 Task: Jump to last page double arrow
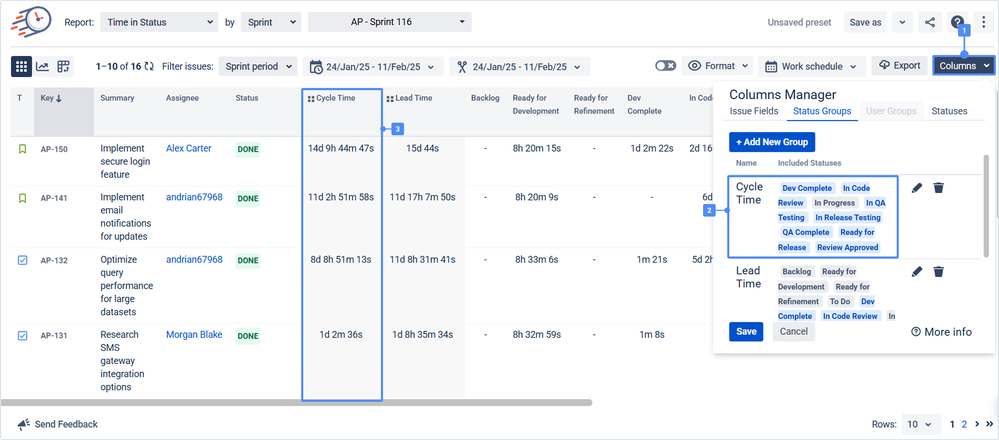990,424
